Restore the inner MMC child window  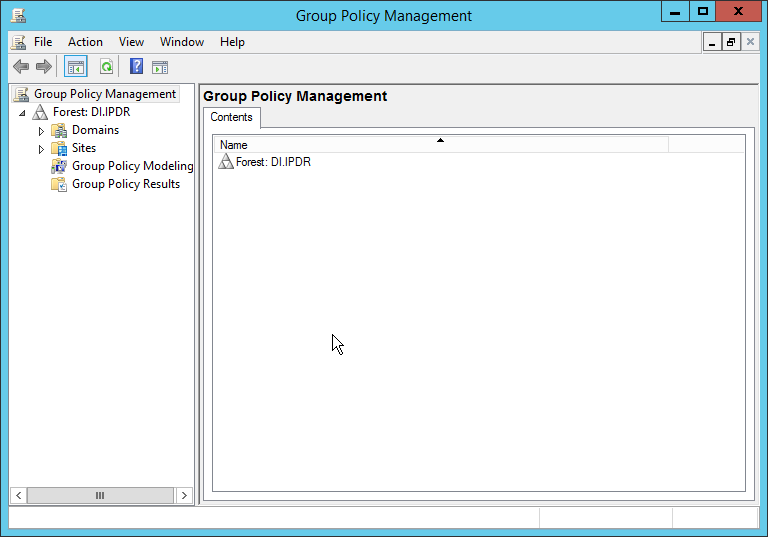tap(731, 42)
